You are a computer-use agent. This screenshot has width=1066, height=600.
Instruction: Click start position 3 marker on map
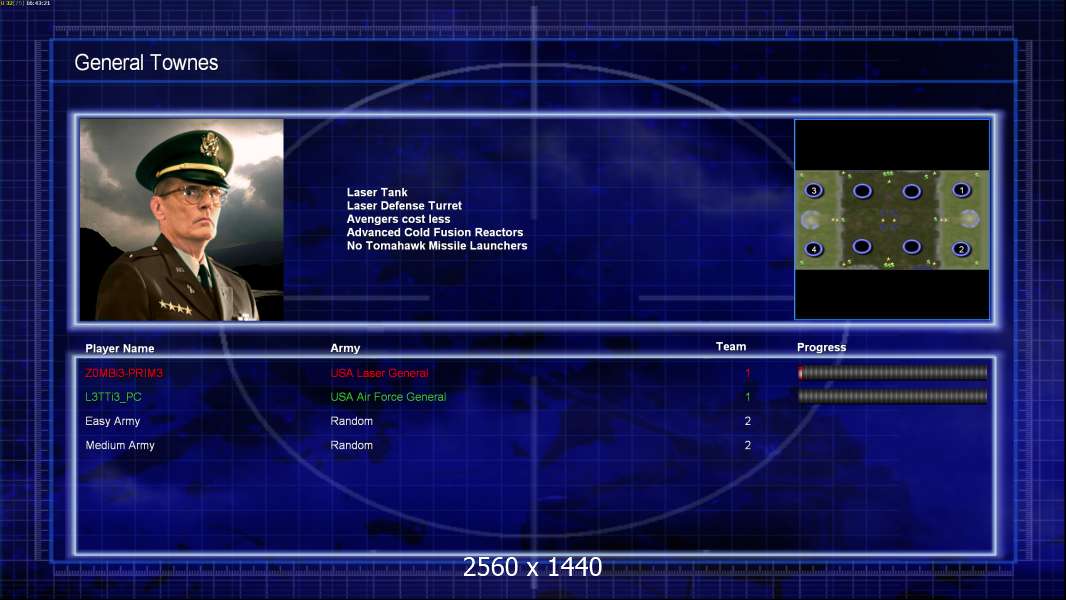click(814, 190)
